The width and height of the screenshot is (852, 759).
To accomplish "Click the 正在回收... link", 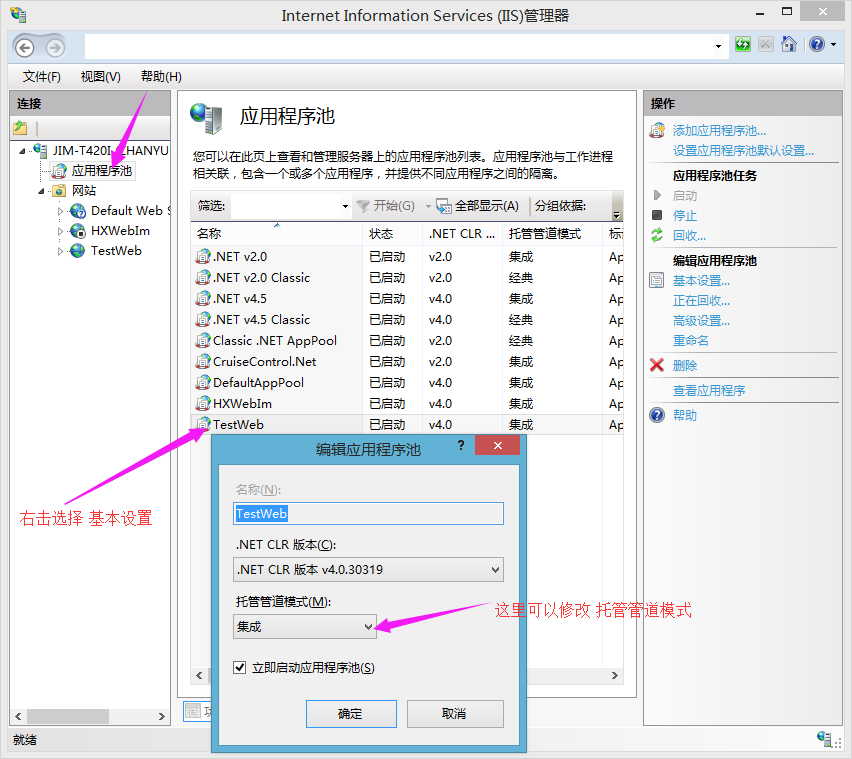I will pos(701,300).
